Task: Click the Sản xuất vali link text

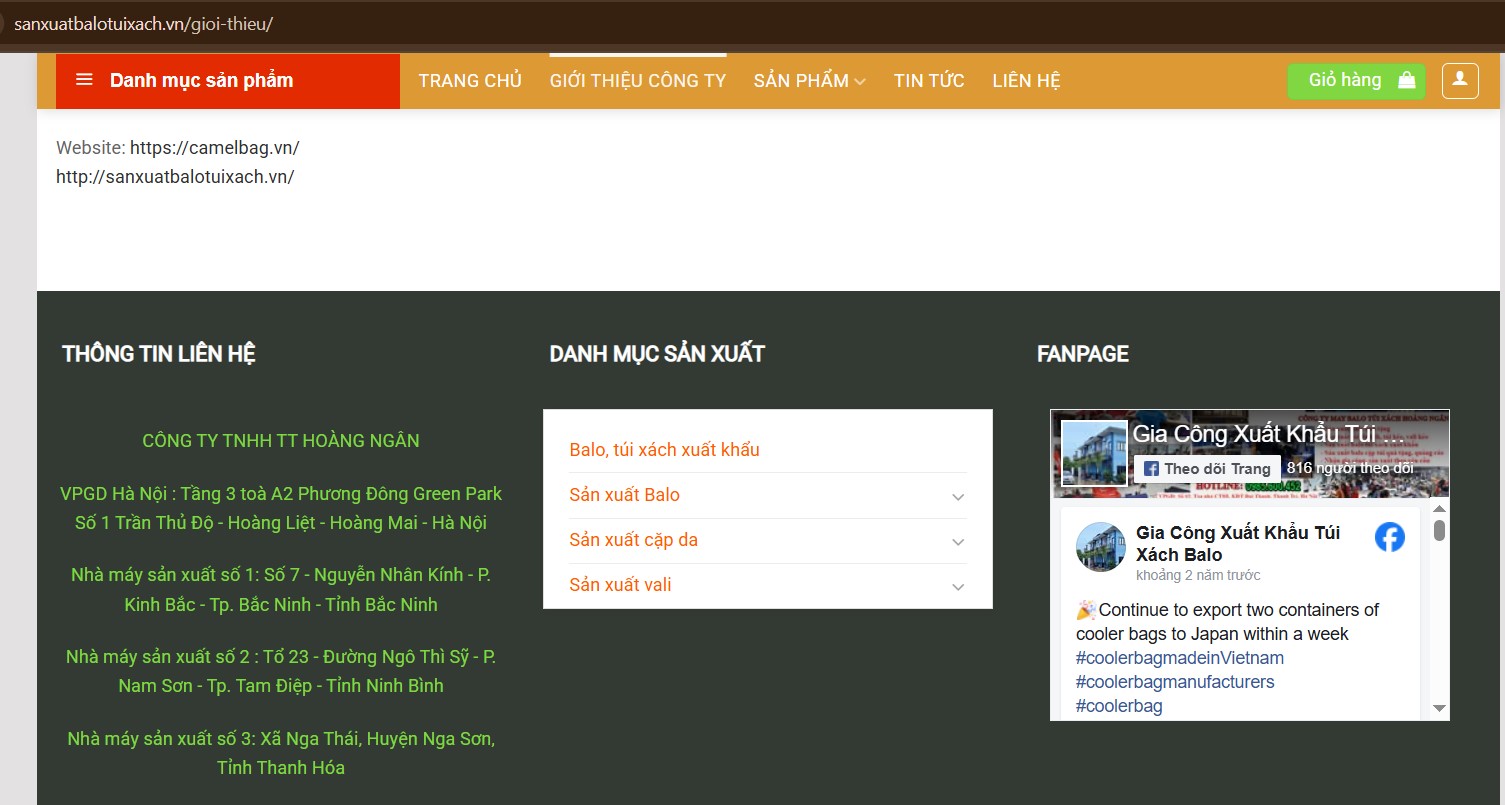Action: 620,585
